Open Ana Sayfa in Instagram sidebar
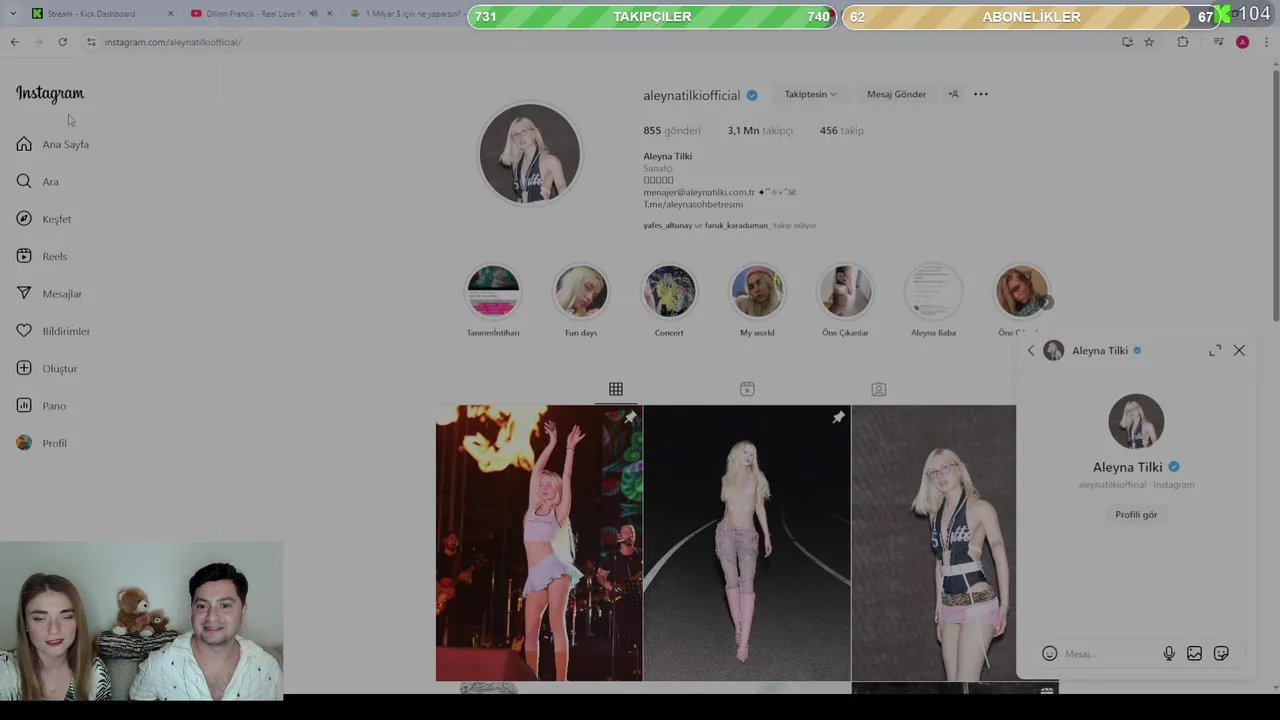 click(53, 144)
